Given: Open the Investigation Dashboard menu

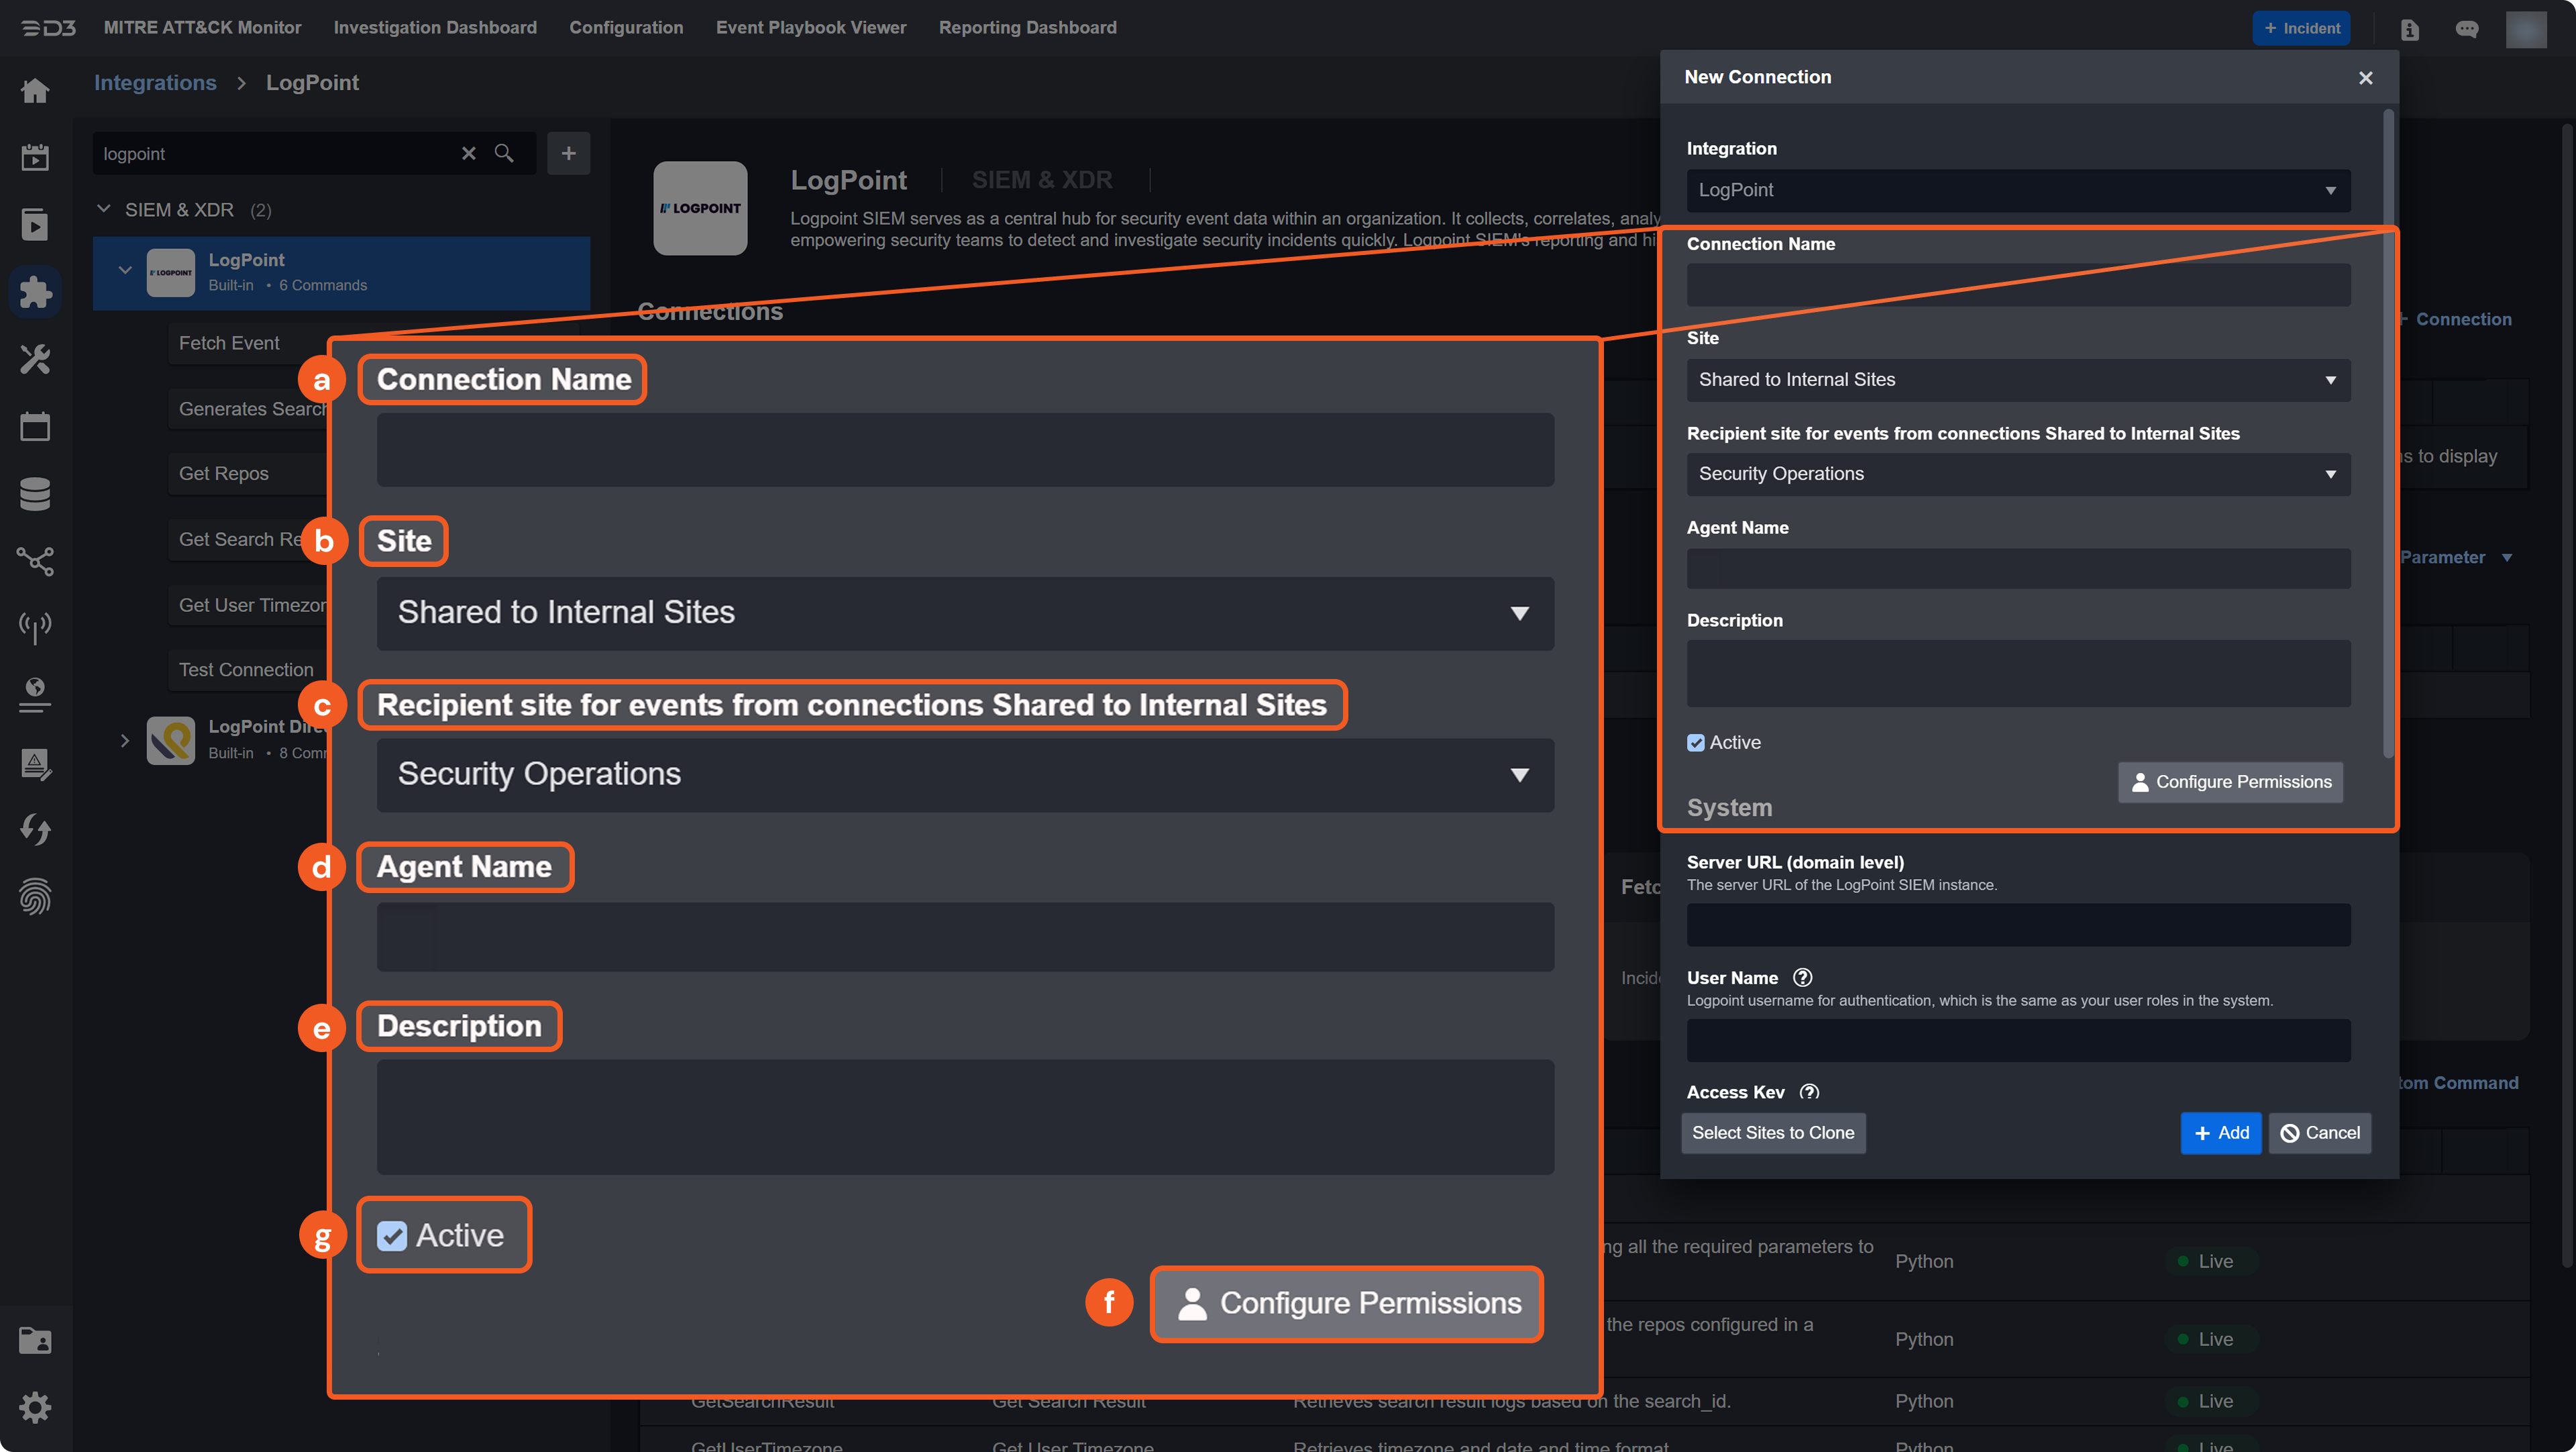Looking at the screenshot, I should pyautogui.click(x=435, y=27).
